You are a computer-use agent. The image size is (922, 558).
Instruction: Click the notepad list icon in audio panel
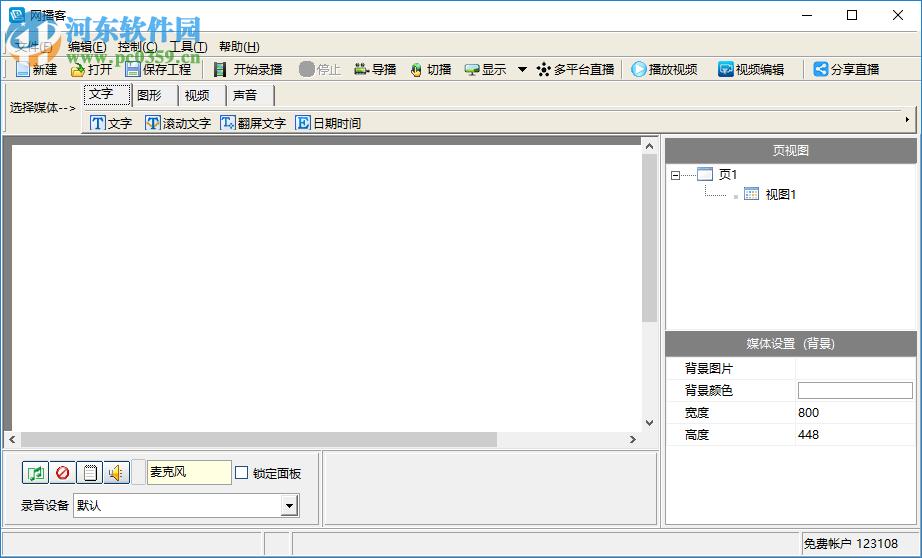[x=89, y=473]
